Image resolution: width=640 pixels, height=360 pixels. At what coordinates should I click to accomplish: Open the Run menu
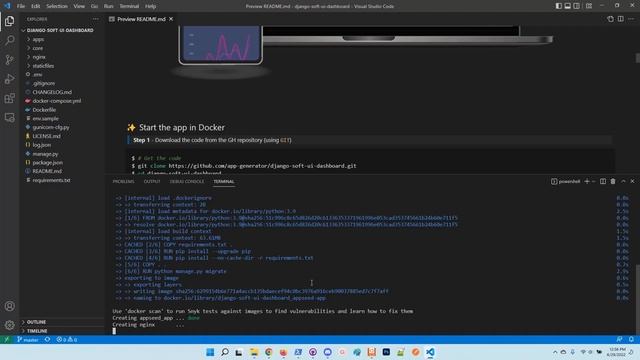[x=108, y=6]
